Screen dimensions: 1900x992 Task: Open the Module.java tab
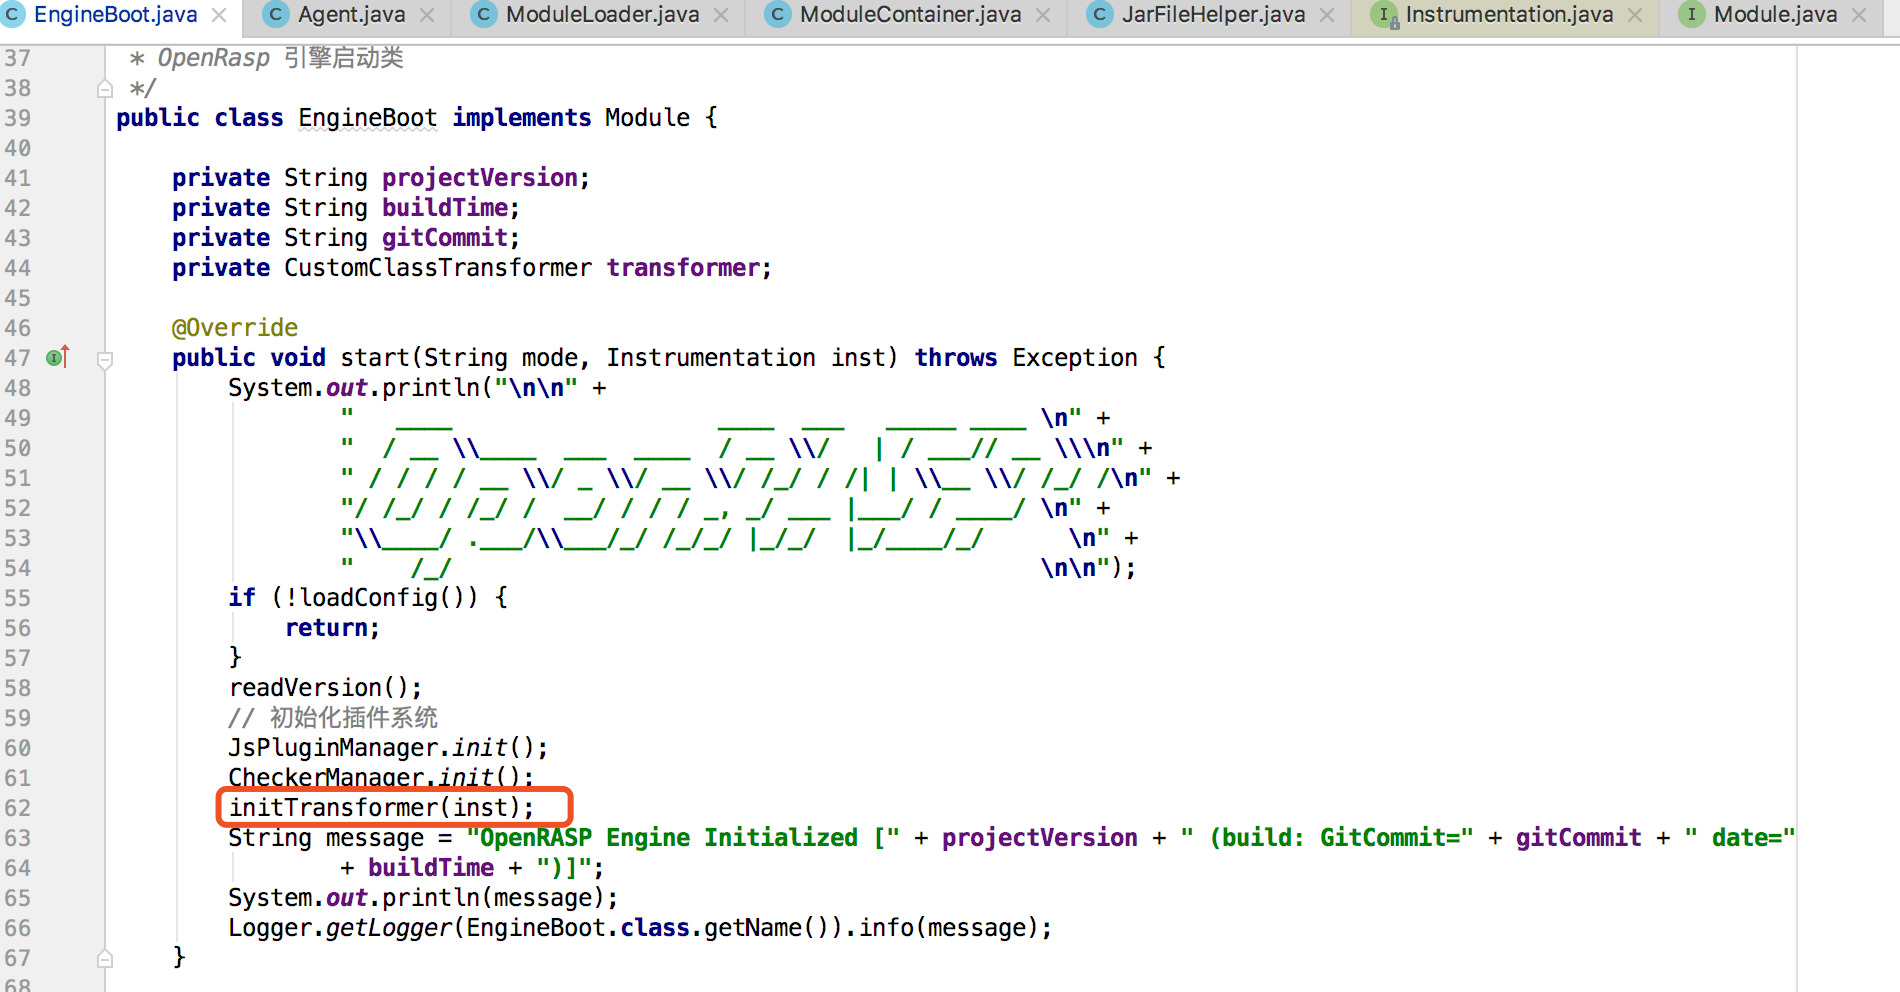pos(1775,15)
